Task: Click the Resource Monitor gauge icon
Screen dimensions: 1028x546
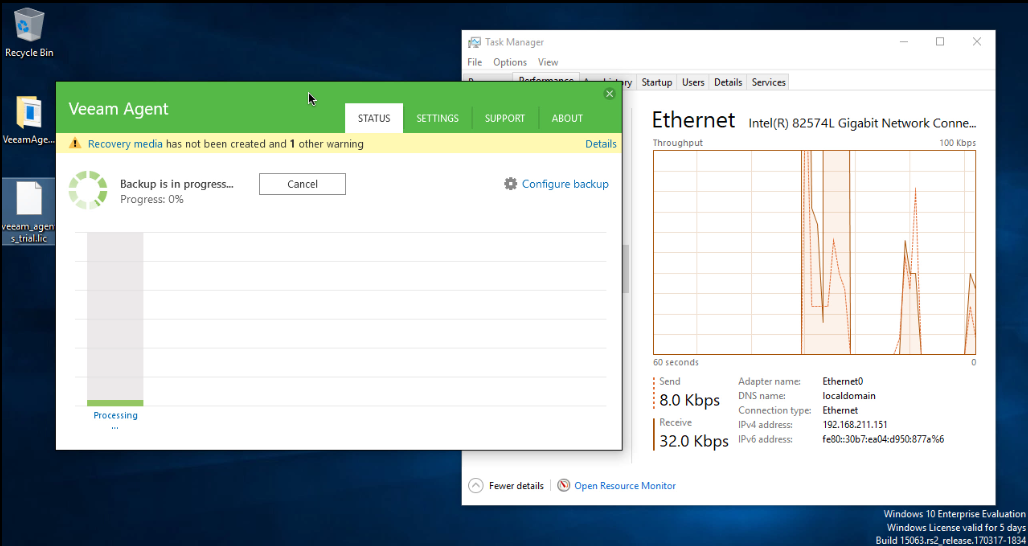Action: tap(563, 486)
